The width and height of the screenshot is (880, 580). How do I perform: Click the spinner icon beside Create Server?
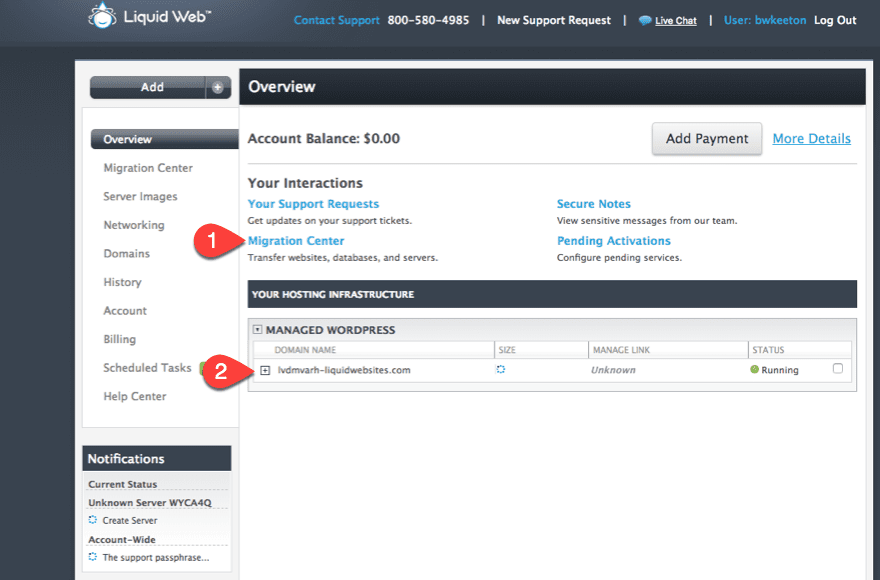pos(93,520)
